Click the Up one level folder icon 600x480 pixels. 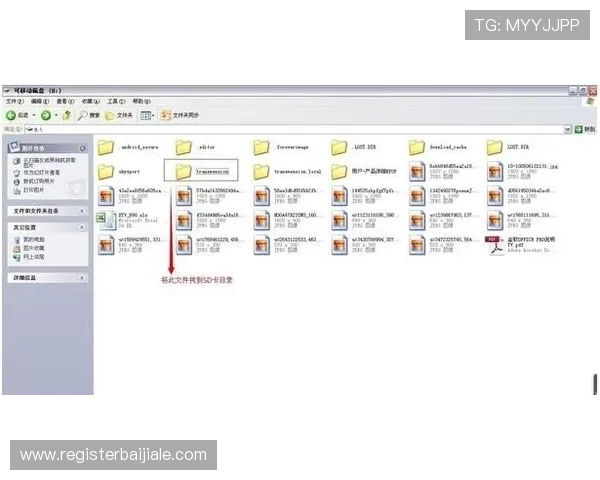click(x=67, y=115)
